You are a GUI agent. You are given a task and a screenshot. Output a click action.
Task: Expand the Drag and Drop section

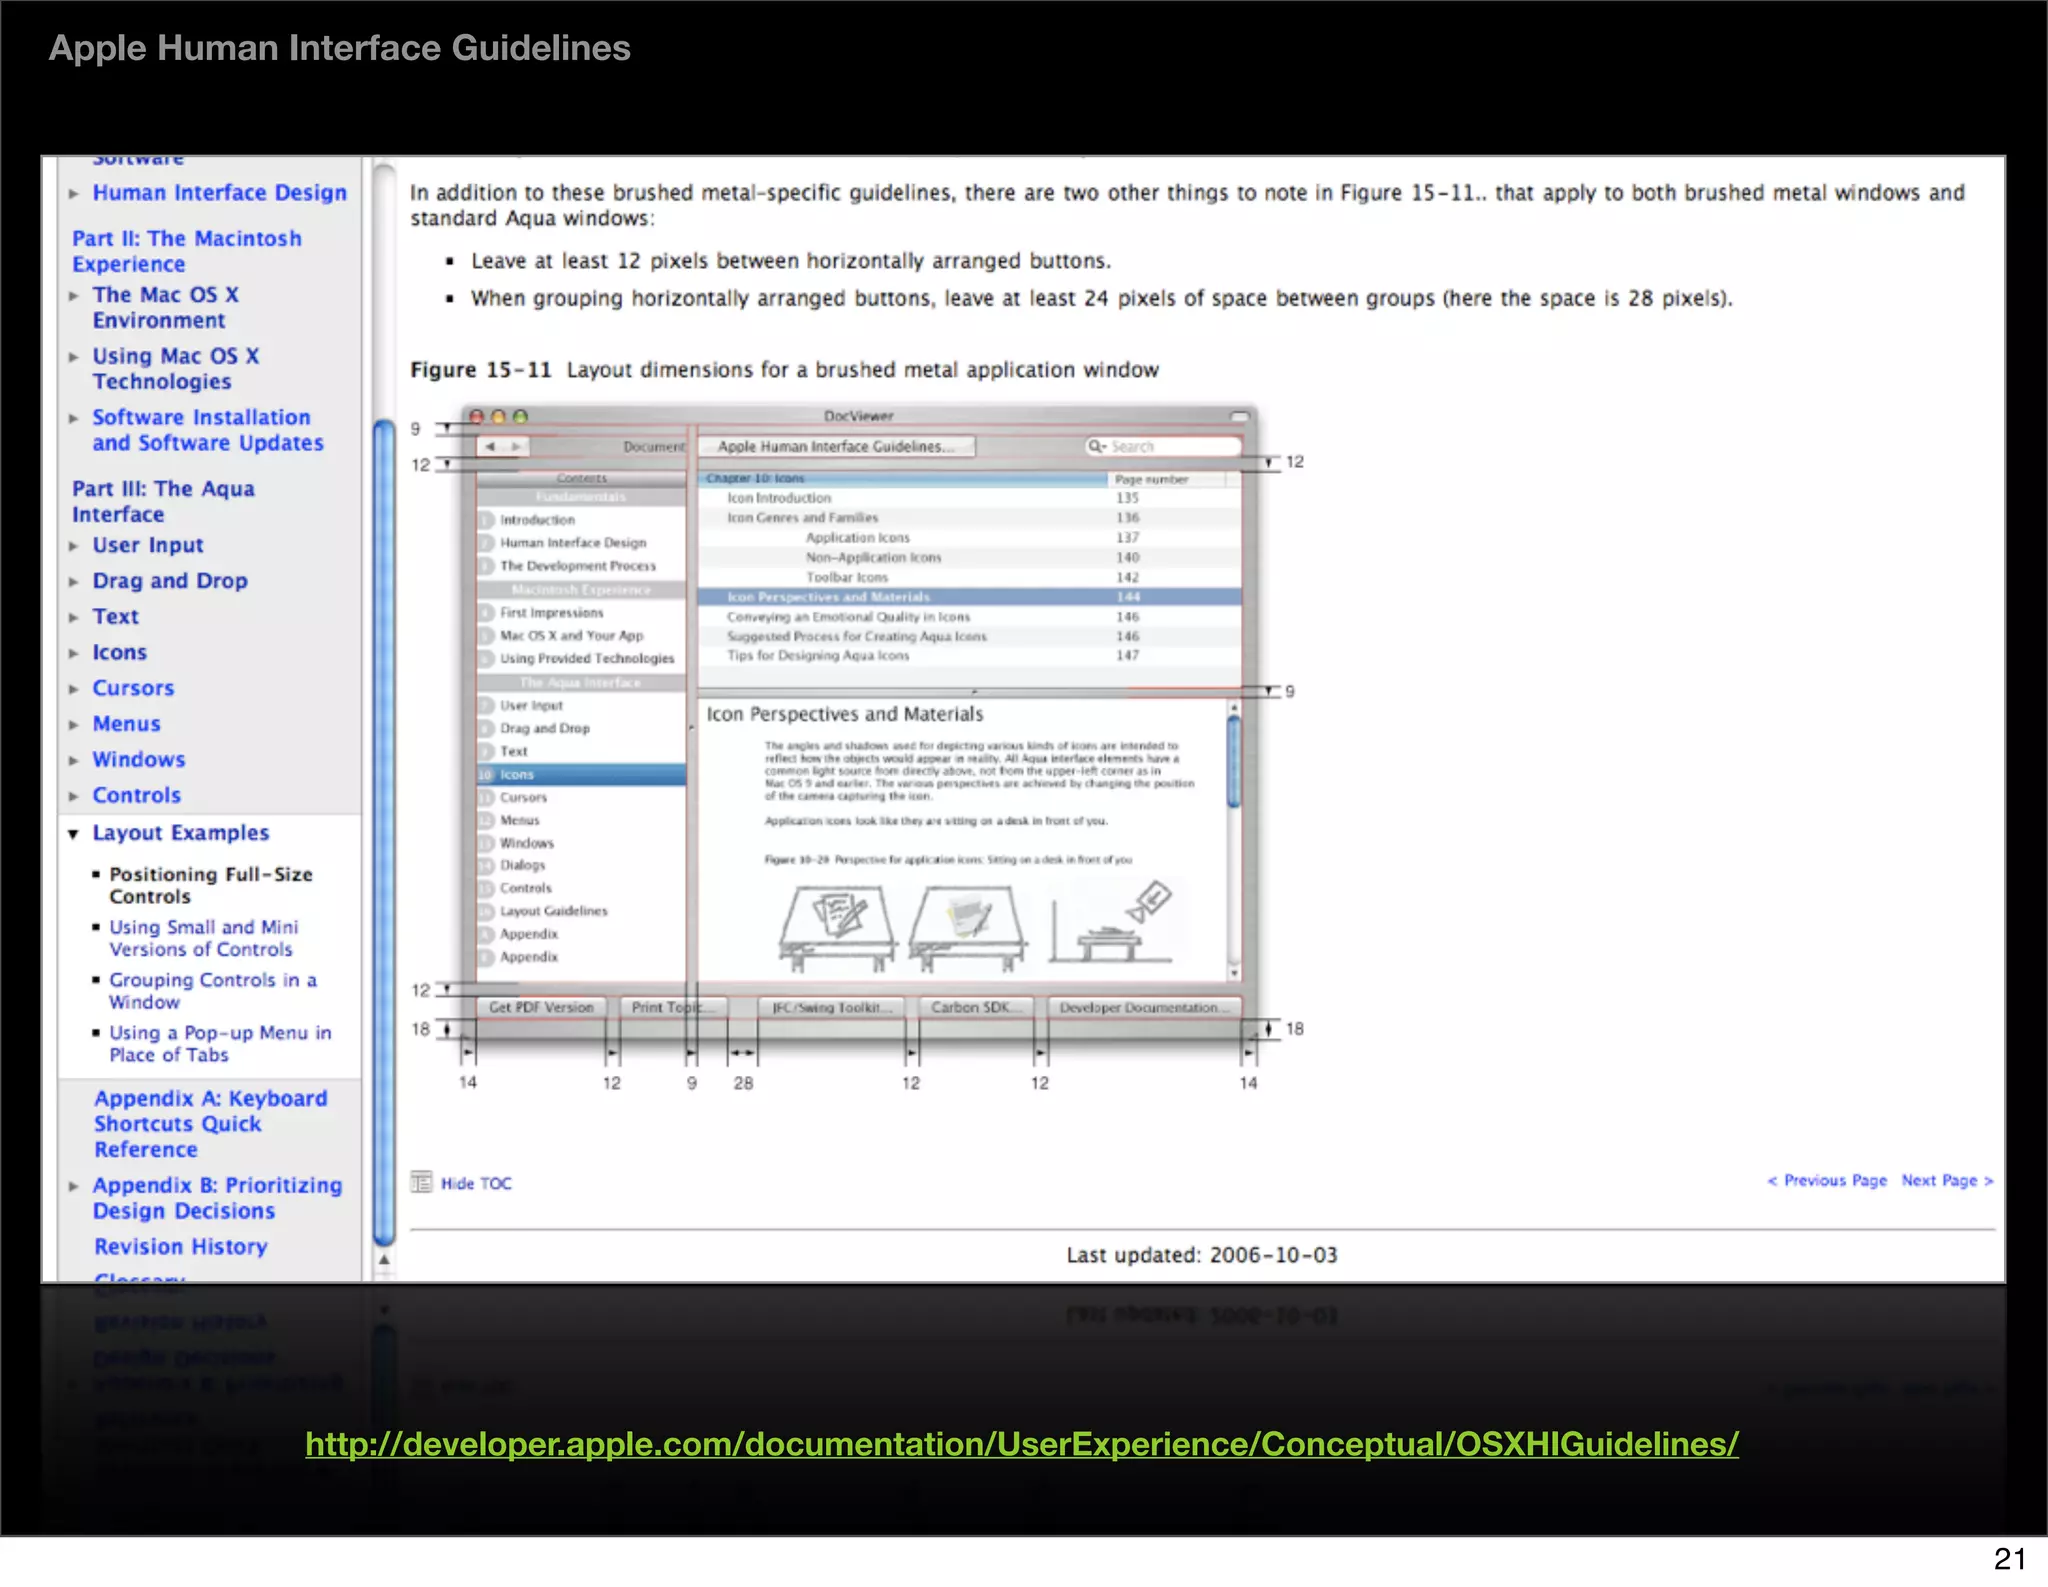click(x=74, y=582)
